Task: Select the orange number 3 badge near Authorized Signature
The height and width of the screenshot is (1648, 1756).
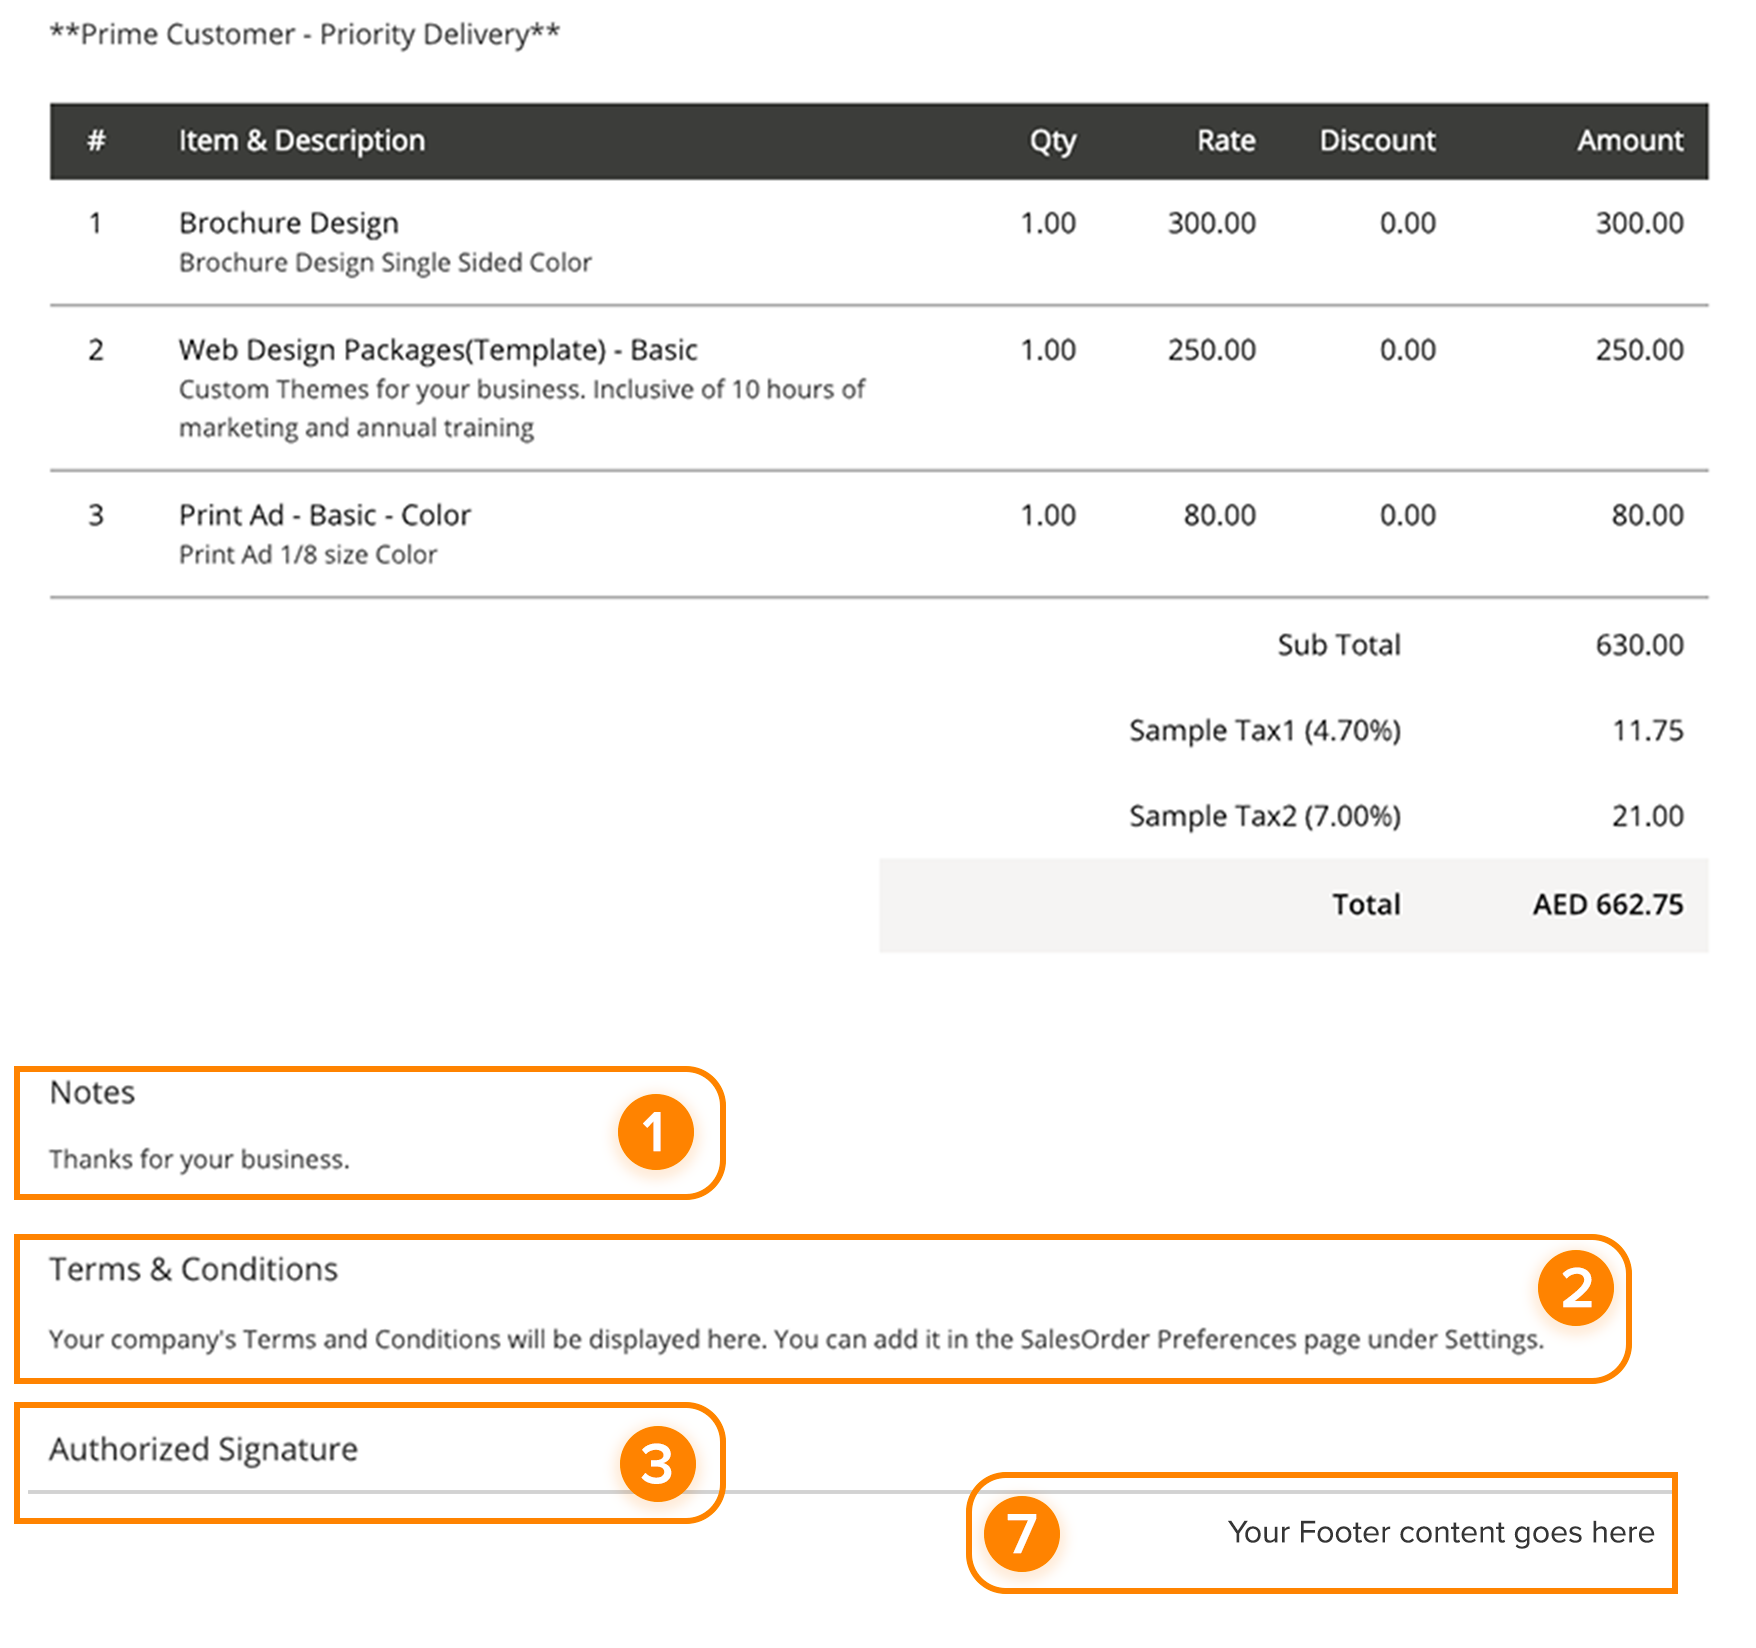Action: click(657, 1464)
